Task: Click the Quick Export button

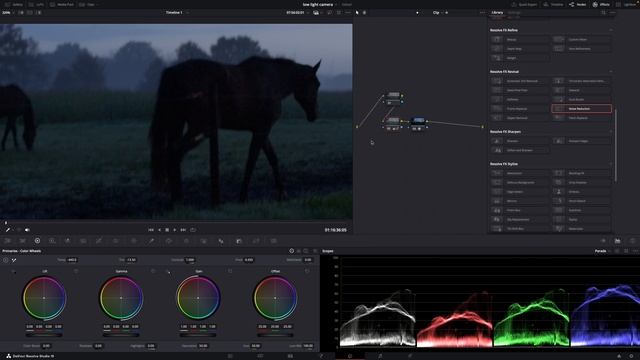Action: pos(524,4)
